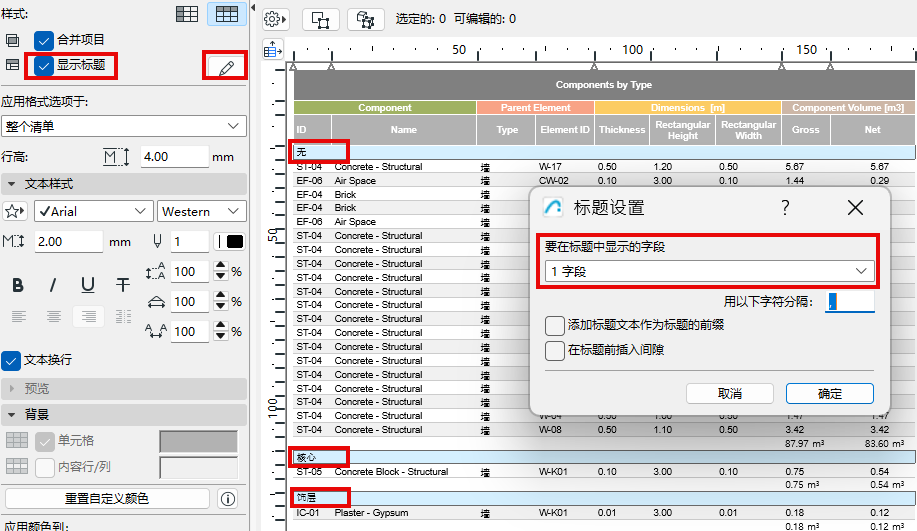Click the pen number icon beside field 1

point(157,242)
